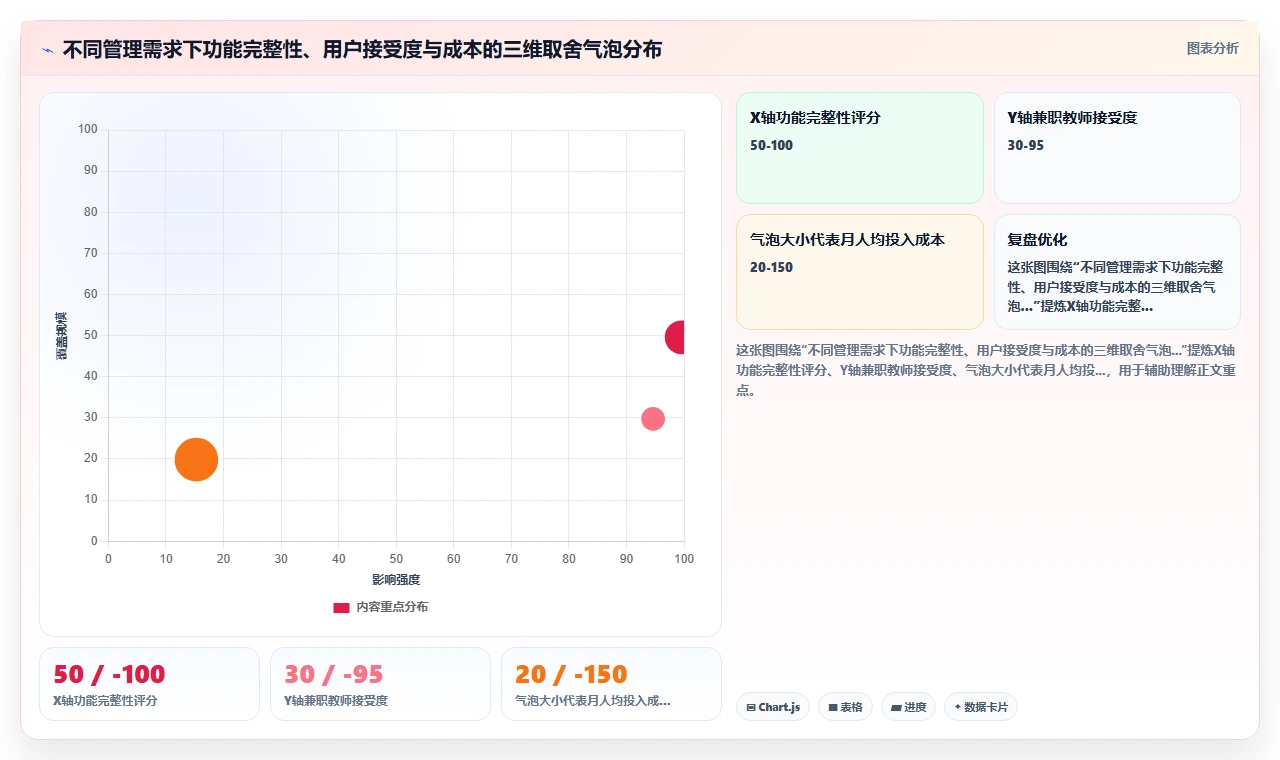Click the Chart.js tag icon
1280x760 pixels.
click(751, 707)
